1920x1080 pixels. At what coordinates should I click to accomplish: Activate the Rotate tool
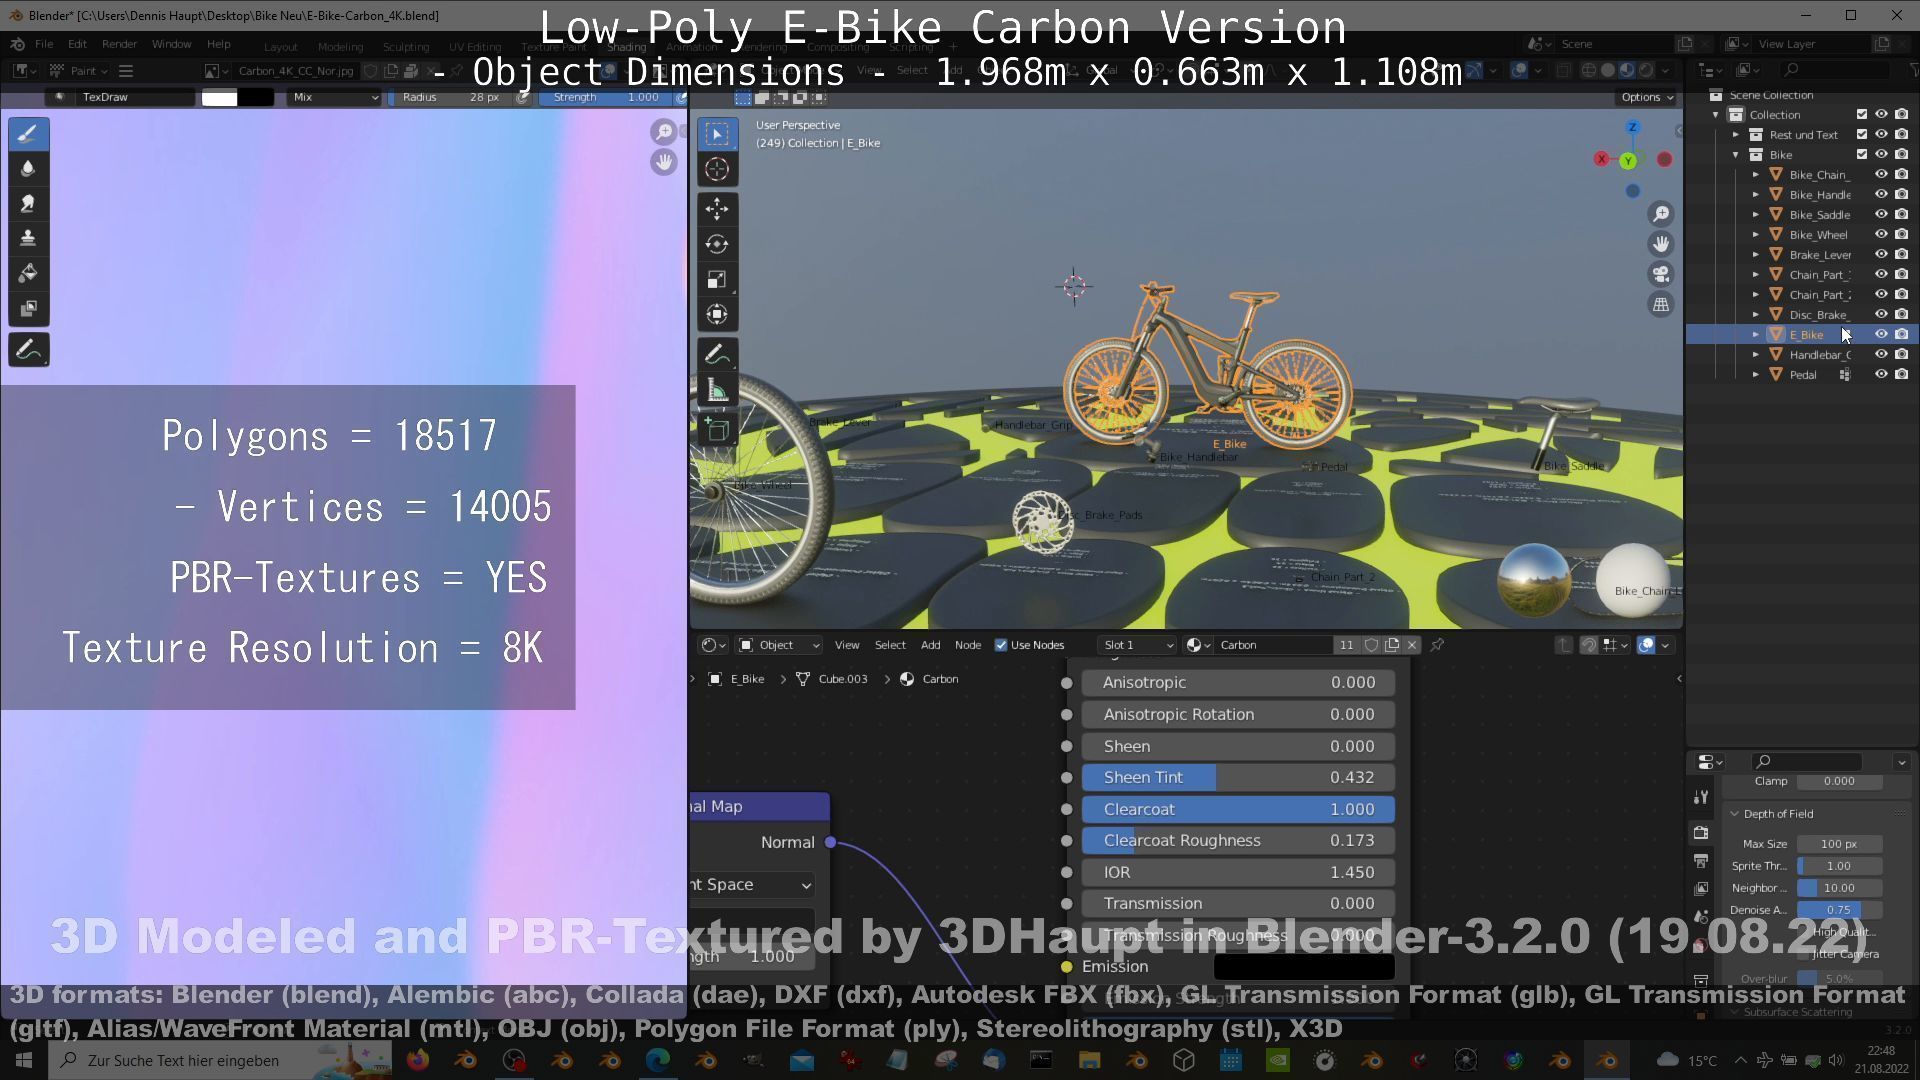coord(717,244)
